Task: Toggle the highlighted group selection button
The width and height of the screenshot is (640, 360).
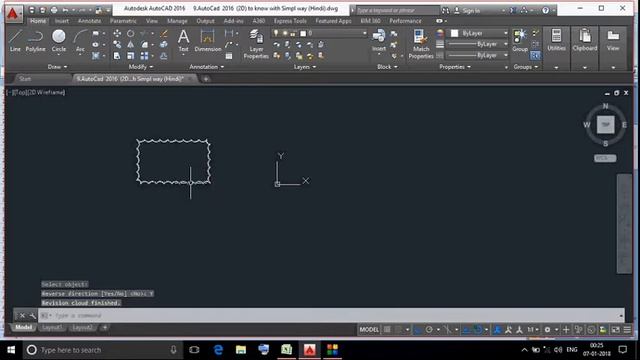Action: pos(536,56)
